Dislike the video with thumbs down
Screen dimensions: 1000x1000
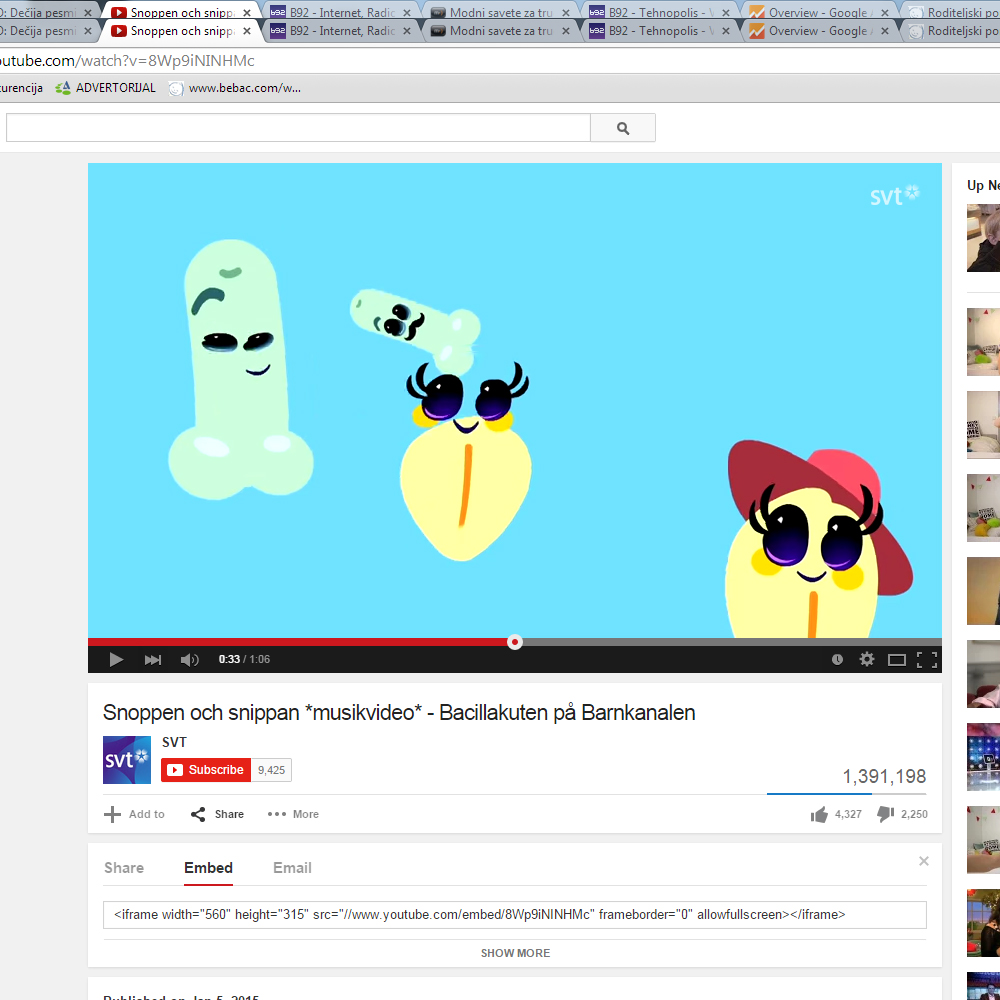(x=885, y=814)
